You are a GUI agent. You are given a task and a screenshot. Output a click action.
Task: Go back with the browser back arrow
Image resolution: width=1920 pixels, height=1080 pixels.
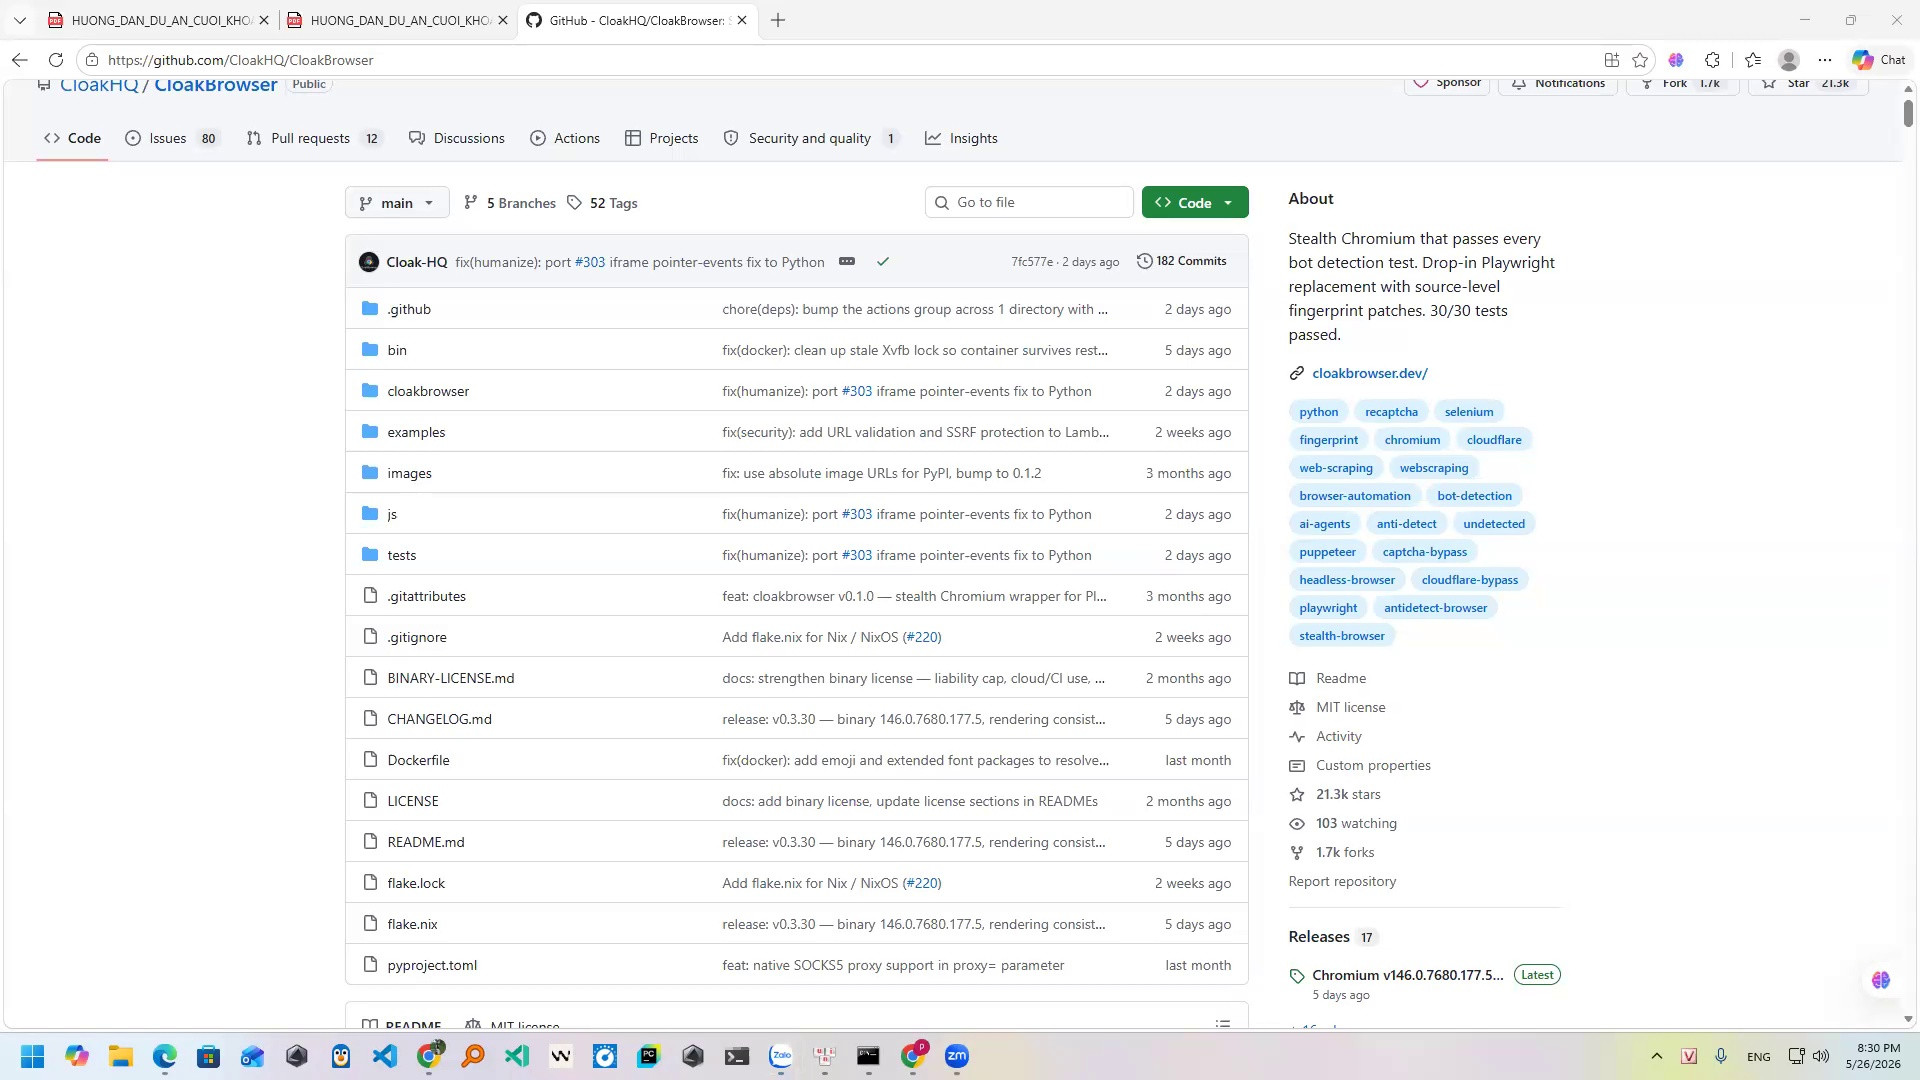coord(19,60)
